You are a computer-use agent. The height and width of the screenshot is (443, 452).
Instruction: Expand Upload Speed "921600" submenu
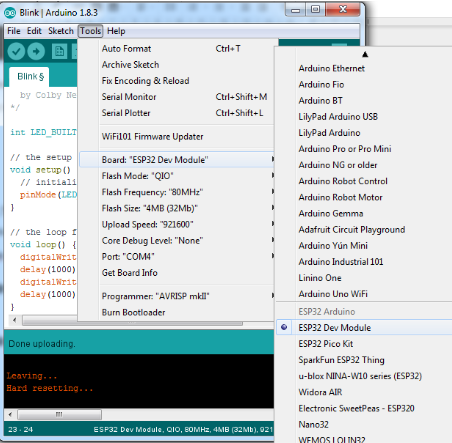click(177, 224)
